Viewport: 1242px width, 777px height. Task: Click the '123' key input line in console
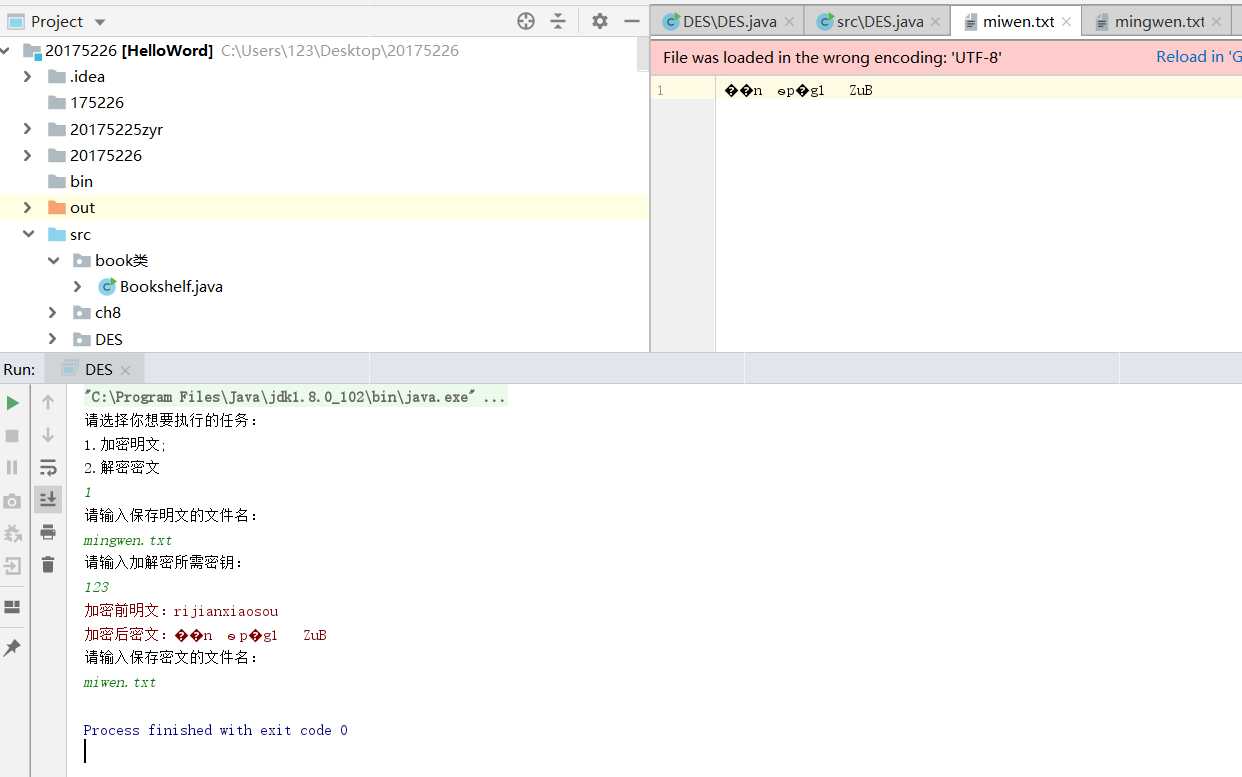(96, 587)
